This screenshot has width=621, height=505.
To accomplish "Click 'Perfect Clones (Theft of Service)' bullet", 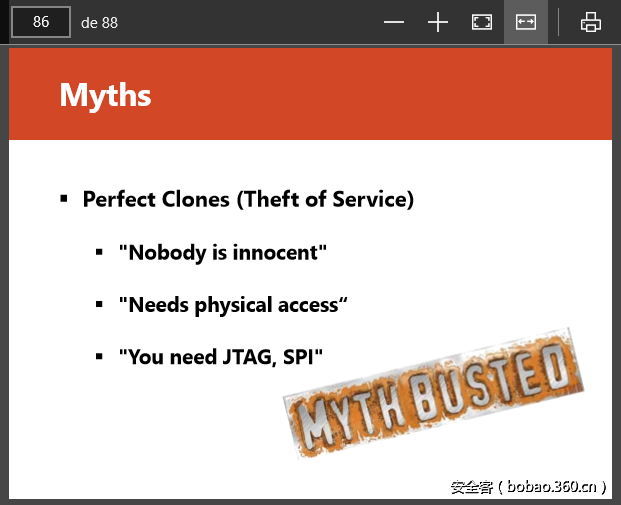I will click(x=248, y=199).
